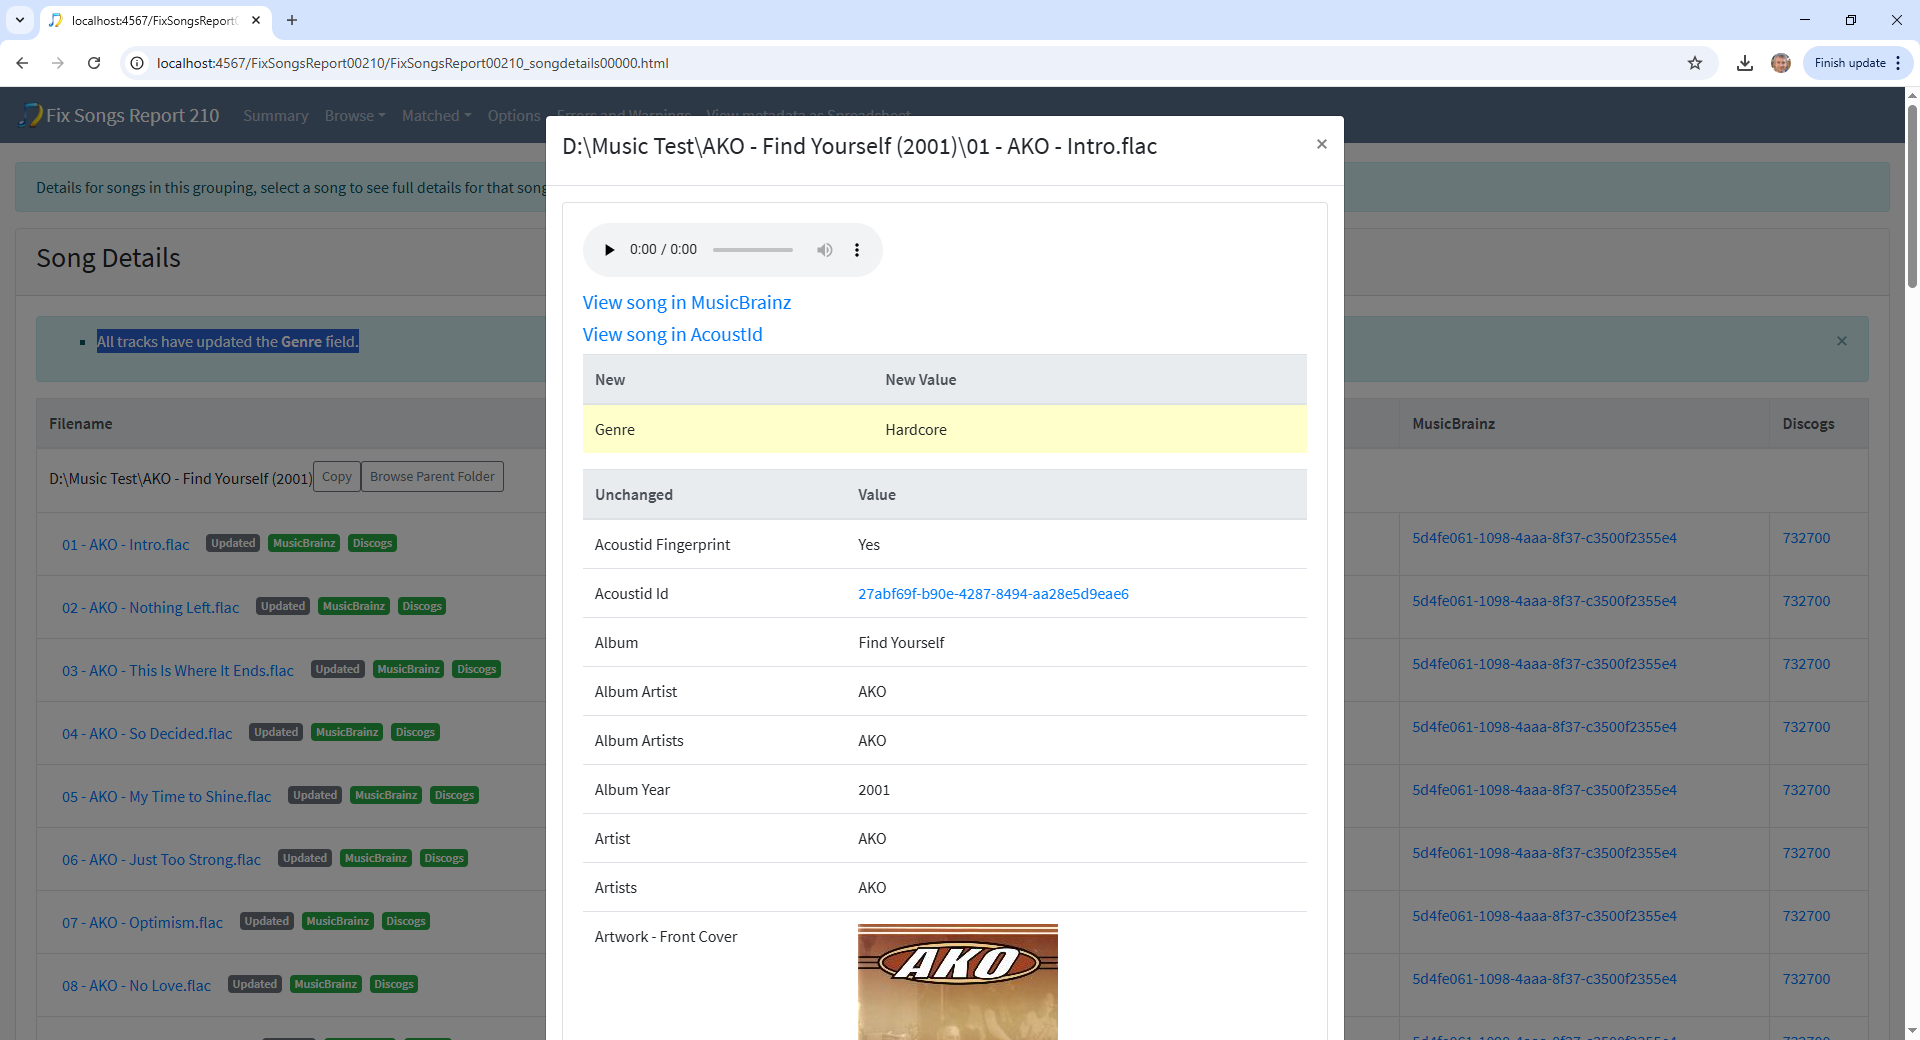Click the browser back arrow
The height and width of the screenshot is (1040, 1920).
pos(22,63)
